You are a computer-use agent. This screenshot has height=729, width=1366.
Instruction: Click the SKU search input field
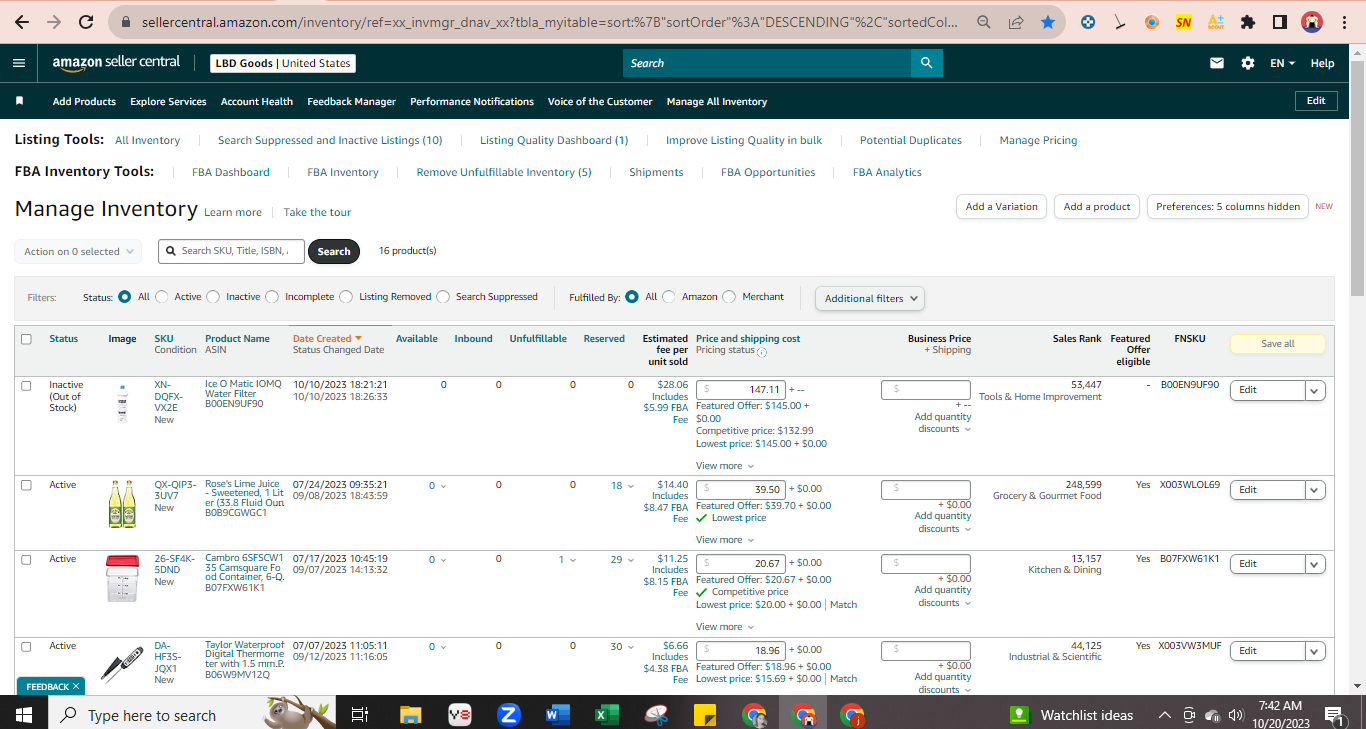231,251
